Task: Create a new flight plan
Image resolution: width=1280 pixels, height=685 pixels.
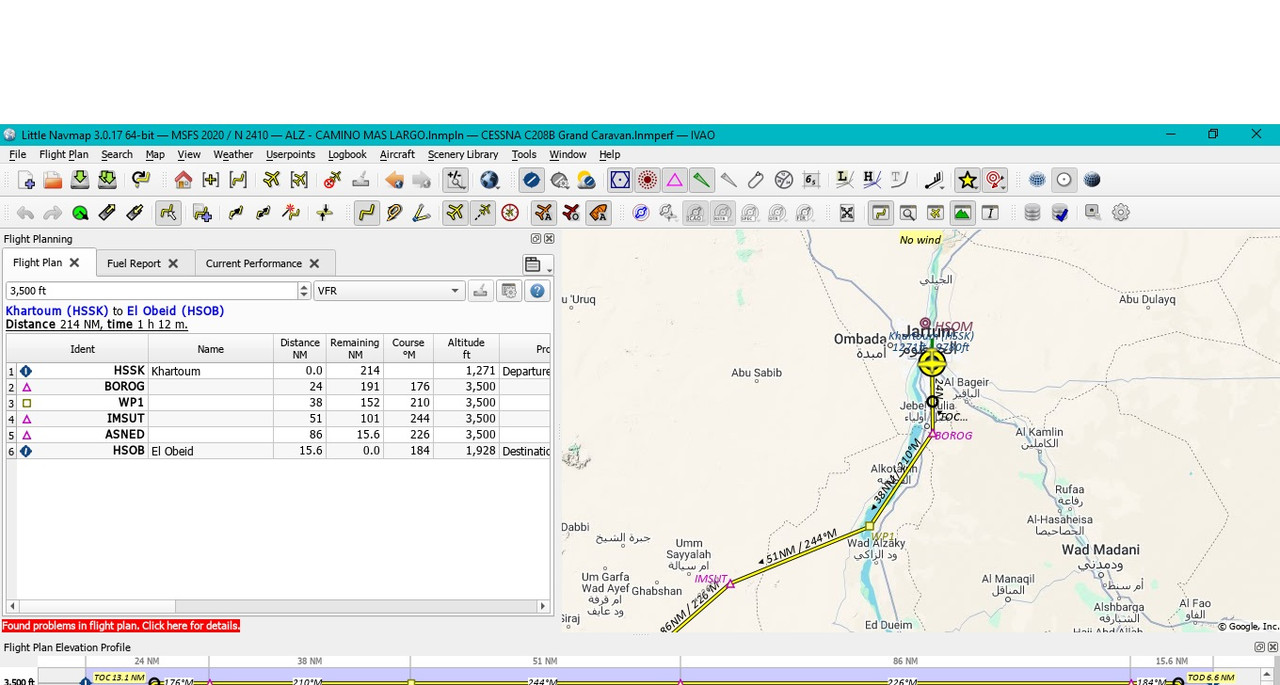Action: pyautogui.click(x=26, y=180)
